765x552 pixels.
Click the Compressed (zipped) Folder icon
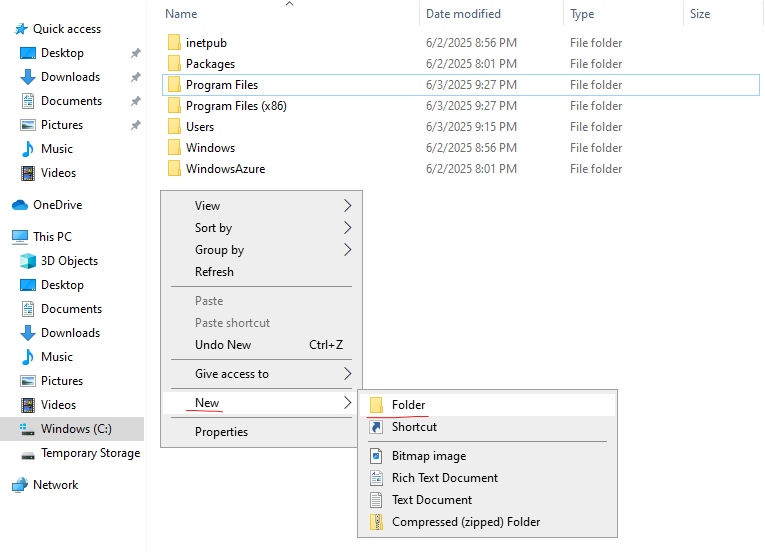tap(376, 522)
